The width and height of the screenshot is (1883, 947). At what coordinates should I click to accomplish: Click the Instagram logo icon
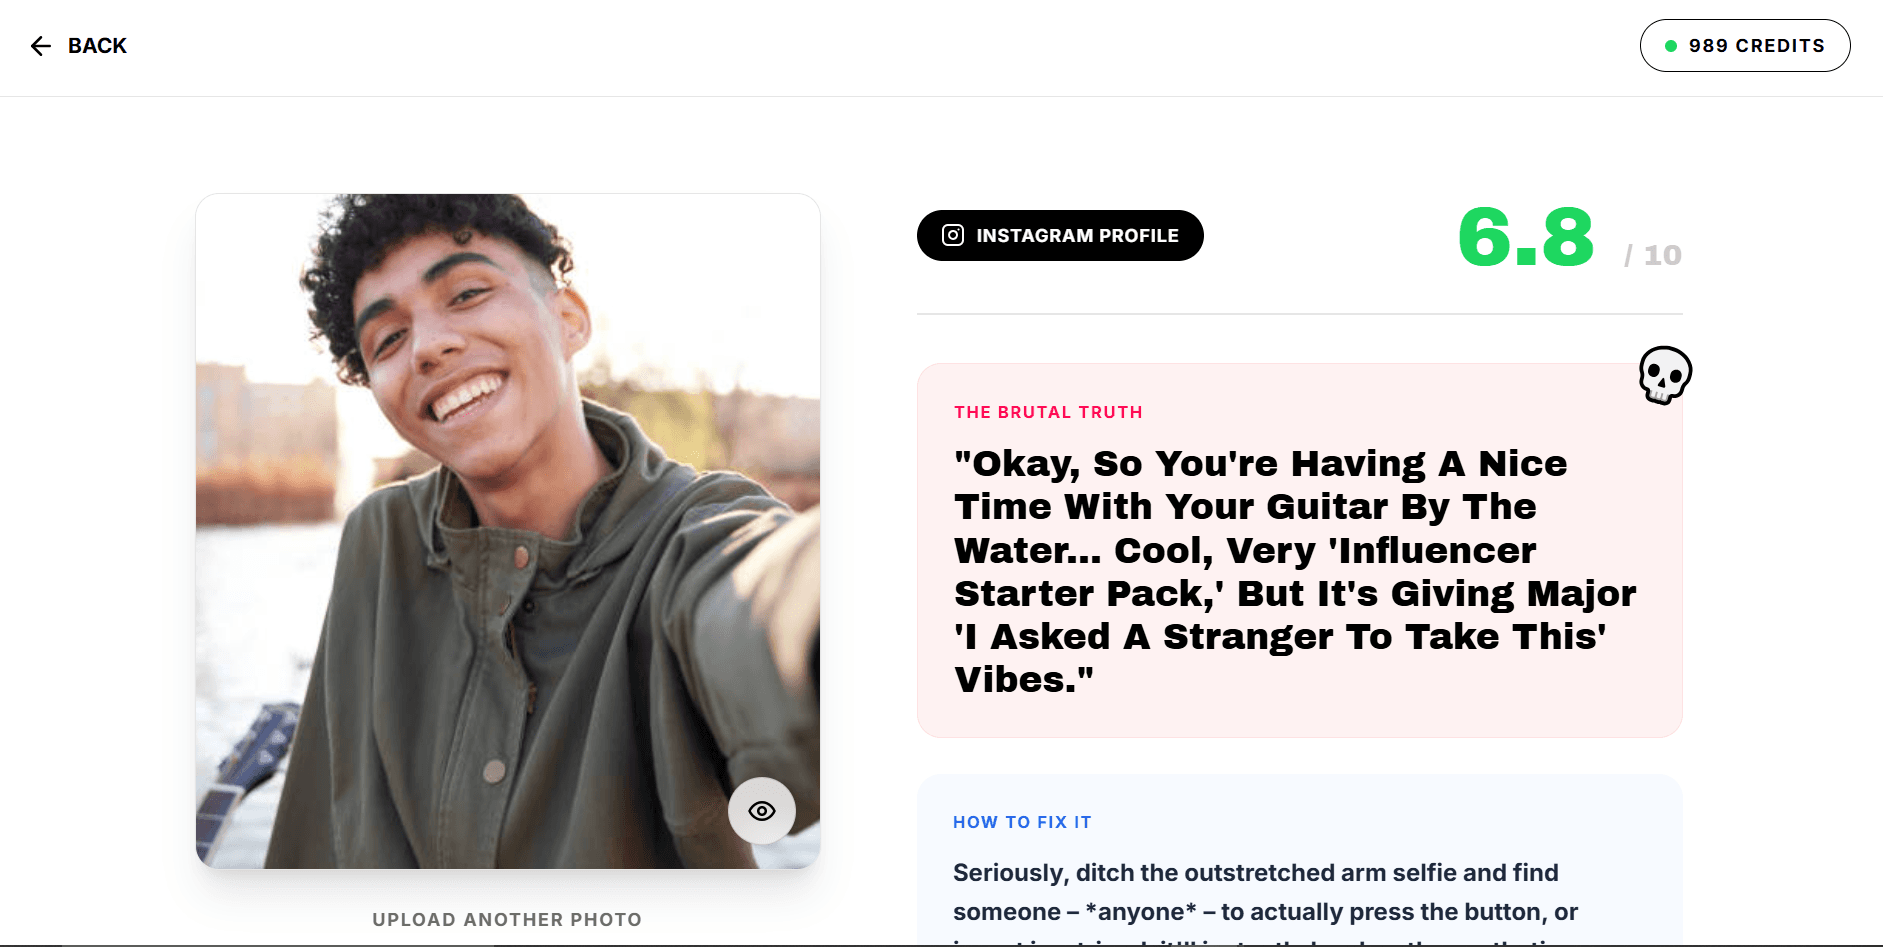953,236
